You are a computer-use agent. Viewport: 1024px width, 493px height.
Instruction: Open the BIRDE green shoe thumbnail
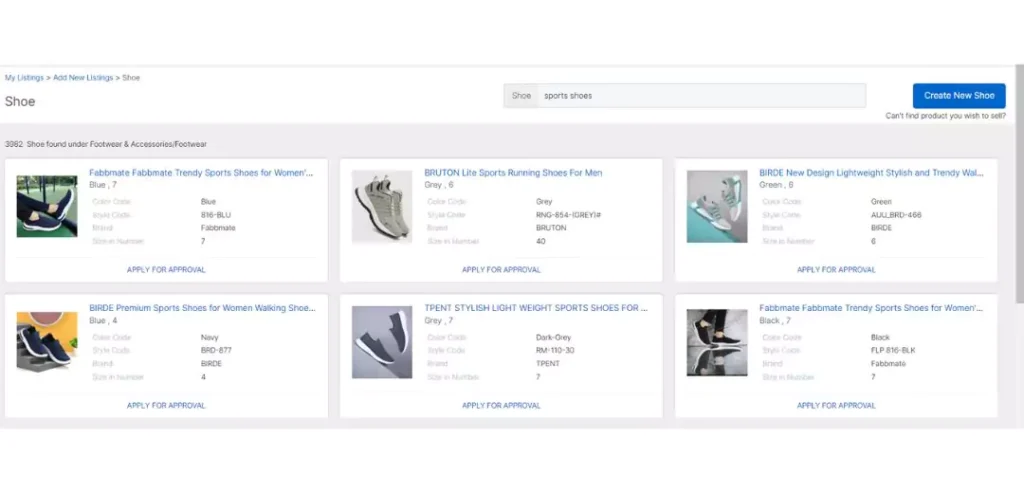tap(716, 206)
